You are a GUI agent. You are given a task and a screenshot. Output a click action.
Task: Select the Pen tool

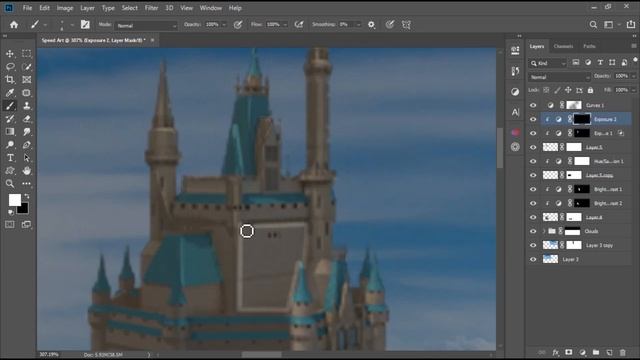coord(27,144)
